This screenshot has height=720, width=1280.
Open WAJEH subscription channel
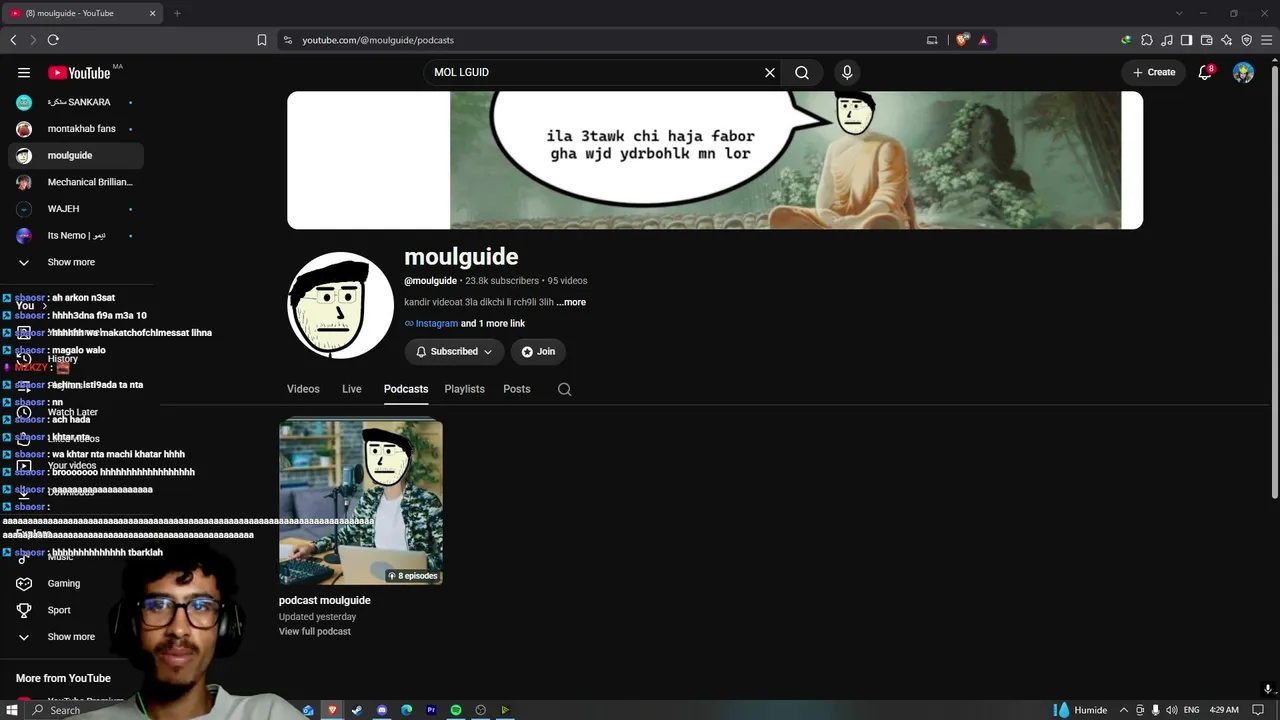(76, 209)
